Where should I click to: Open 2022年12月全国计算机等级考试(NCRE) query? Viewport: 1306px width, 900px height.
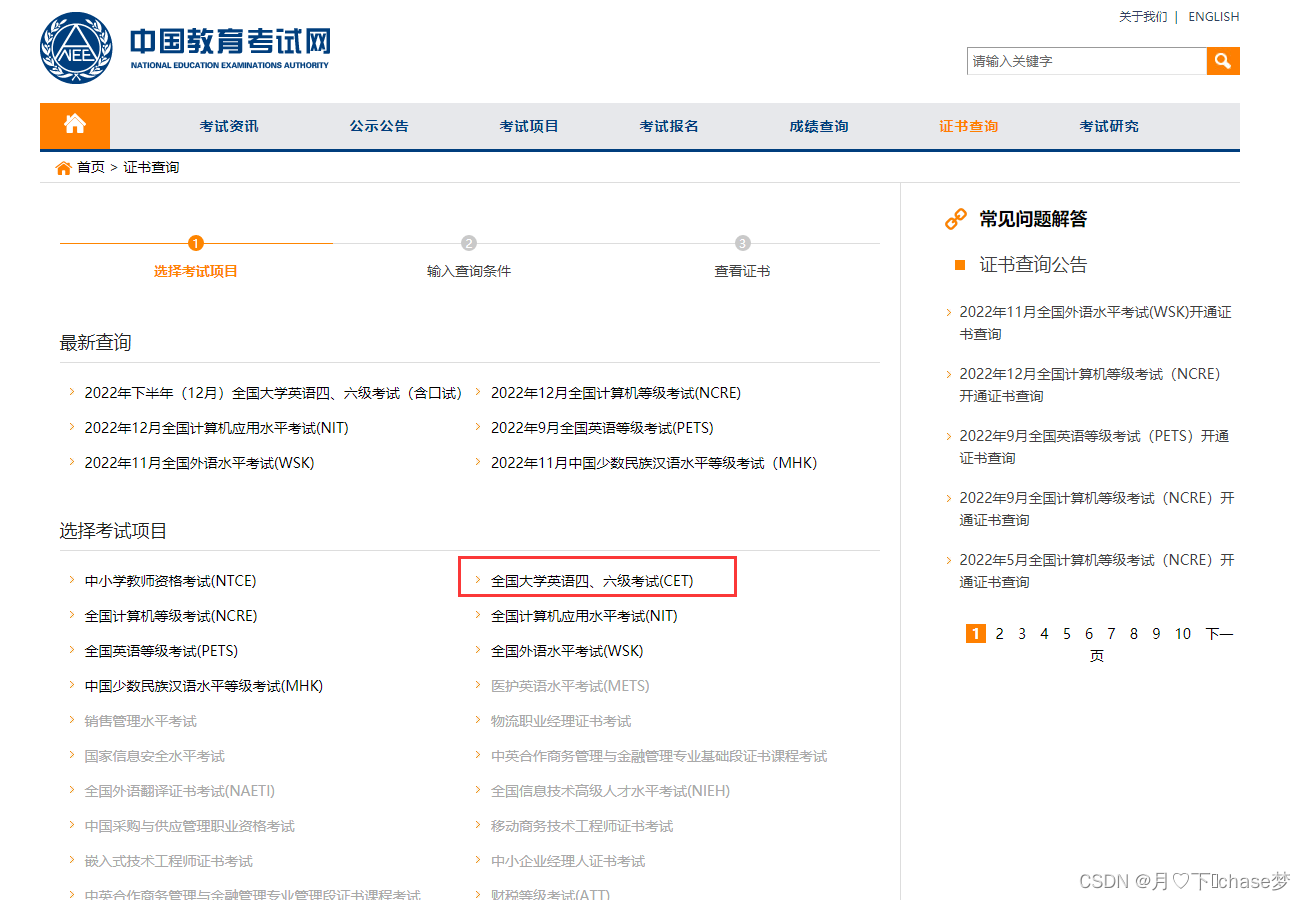click(616, 393)
